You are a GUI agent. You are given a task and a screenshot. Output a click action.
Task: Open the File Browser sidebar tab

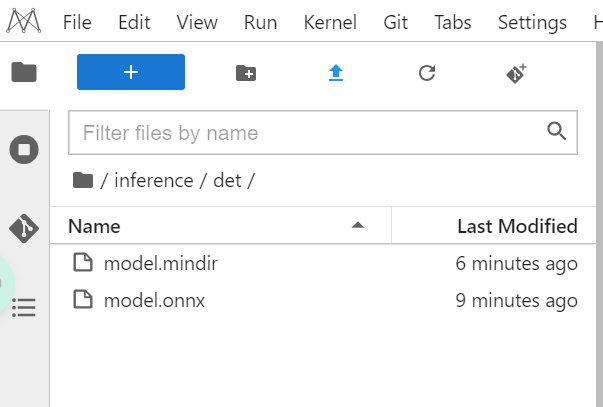tap(24, 72)
